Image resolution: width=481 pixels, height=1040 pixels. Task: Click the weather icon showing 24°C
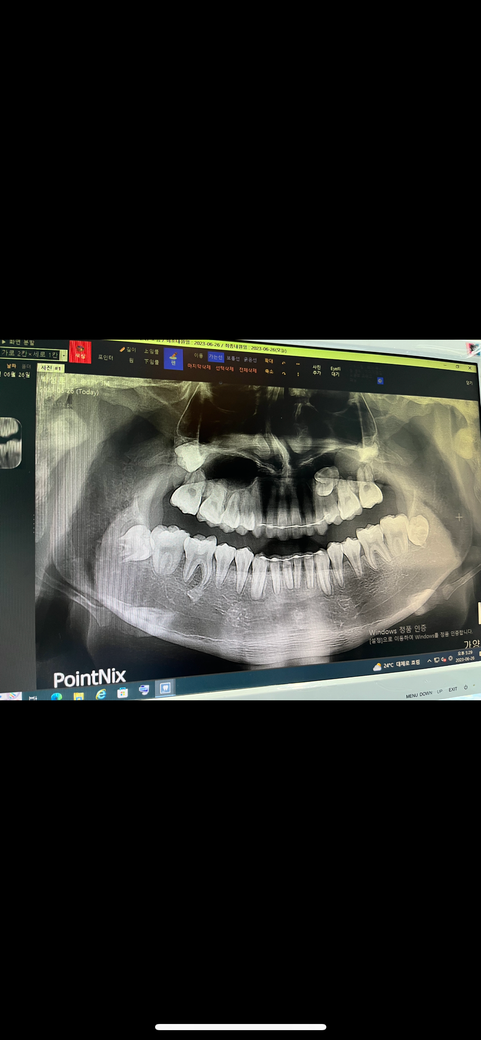[377, 667]
